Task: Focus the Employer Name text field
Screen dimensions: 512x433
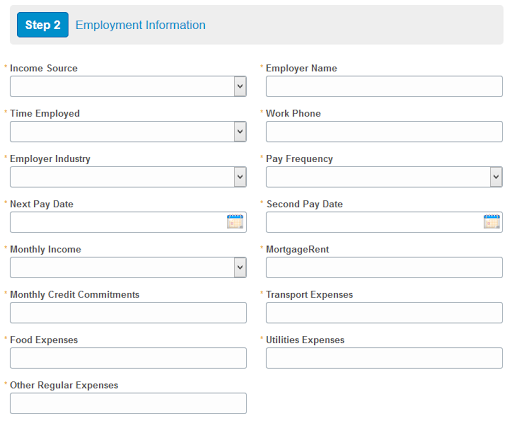Action: pos(384,86)
